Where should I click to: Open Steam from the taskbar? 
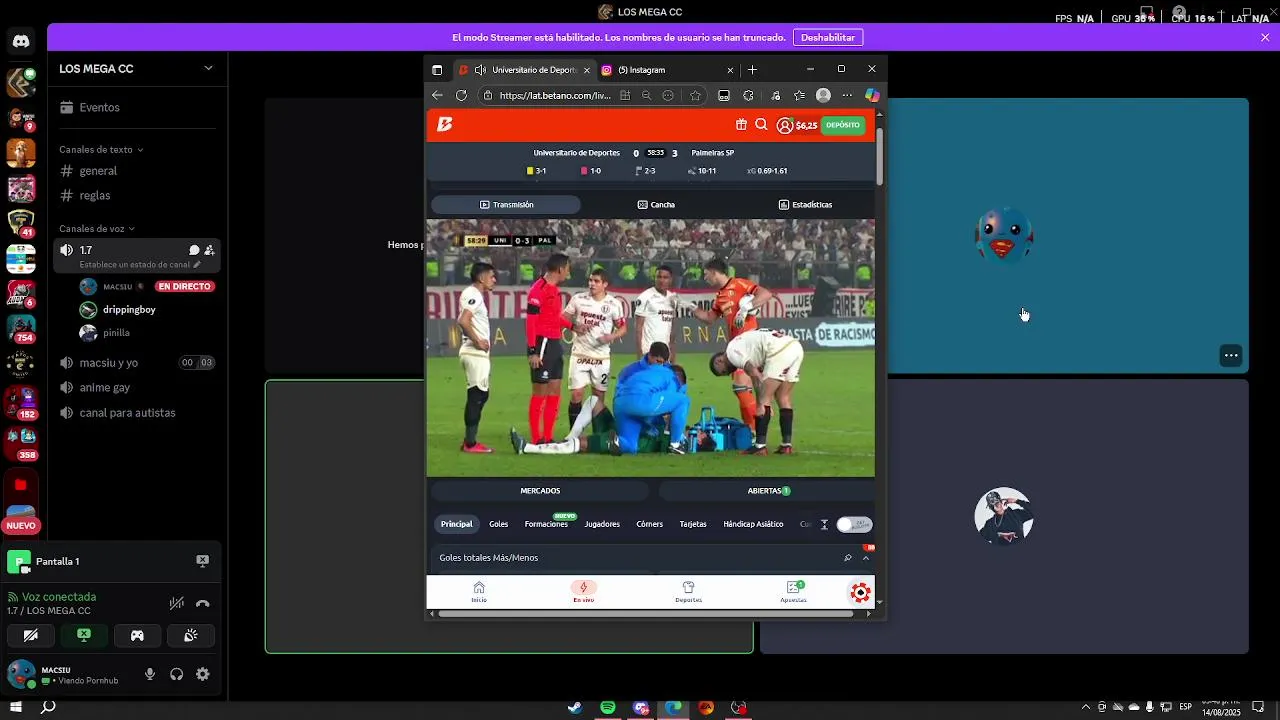[x=575, y=707]
